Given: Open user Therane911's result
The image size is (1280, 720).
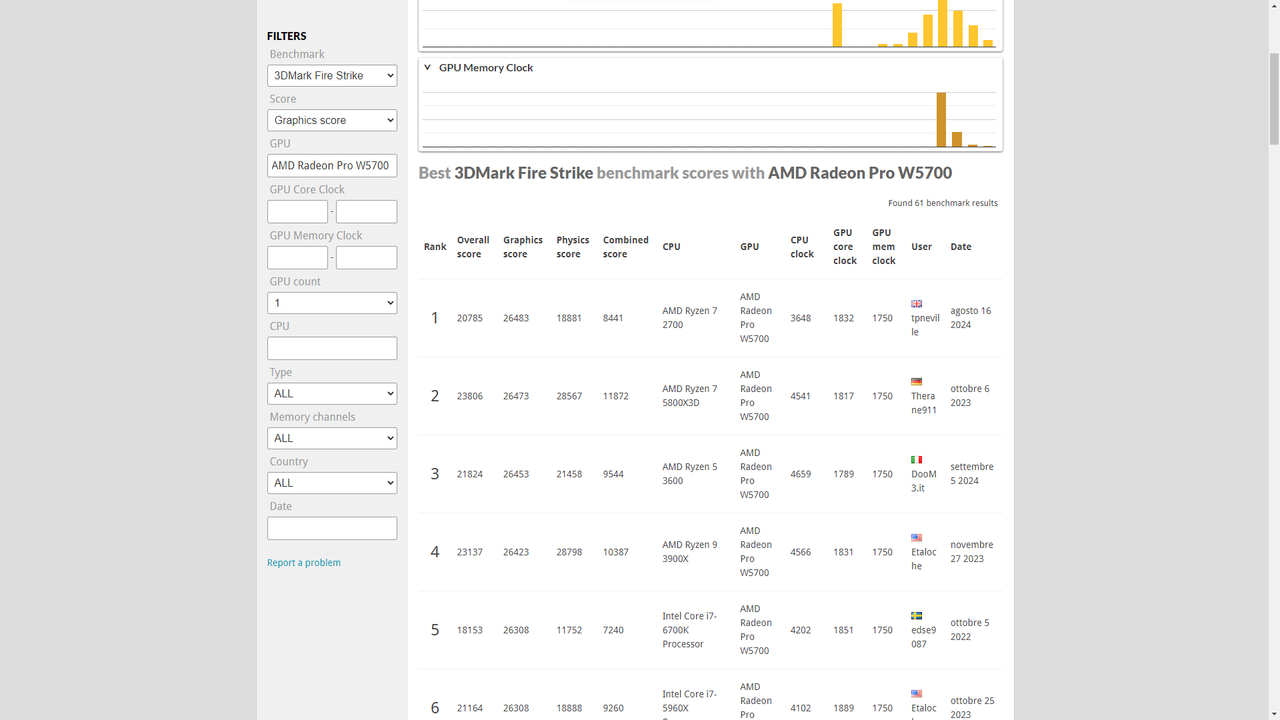Looking at the screenshot, I should (924, 403).
